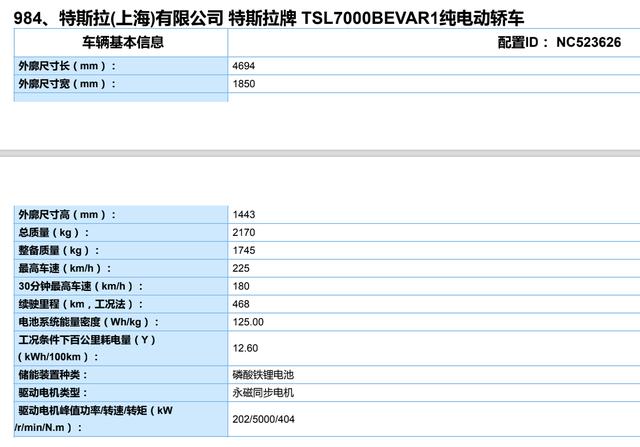Select the "整备质量（kg）" label

coord(59,250)
